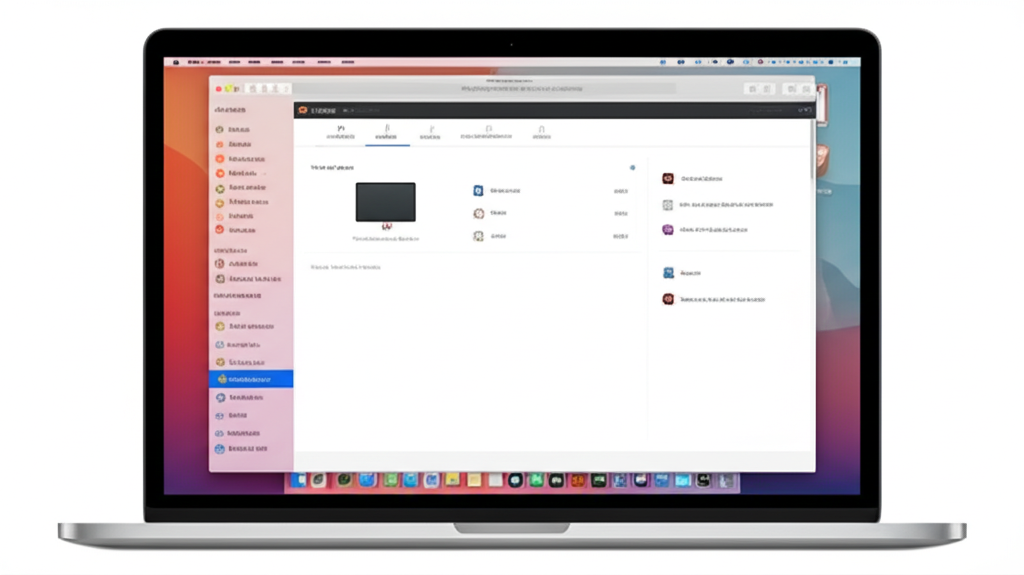Click the vertical scrollbar on the window's right edge
1024x575 pixels.
coord(812,150)
